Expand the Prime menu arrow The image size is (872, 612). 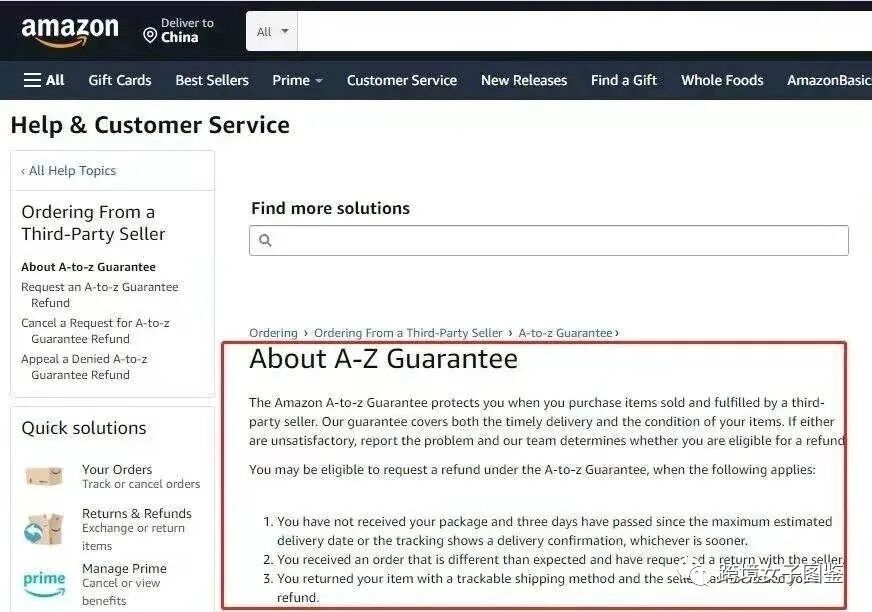pyautogui.click(x=319, y=81)
